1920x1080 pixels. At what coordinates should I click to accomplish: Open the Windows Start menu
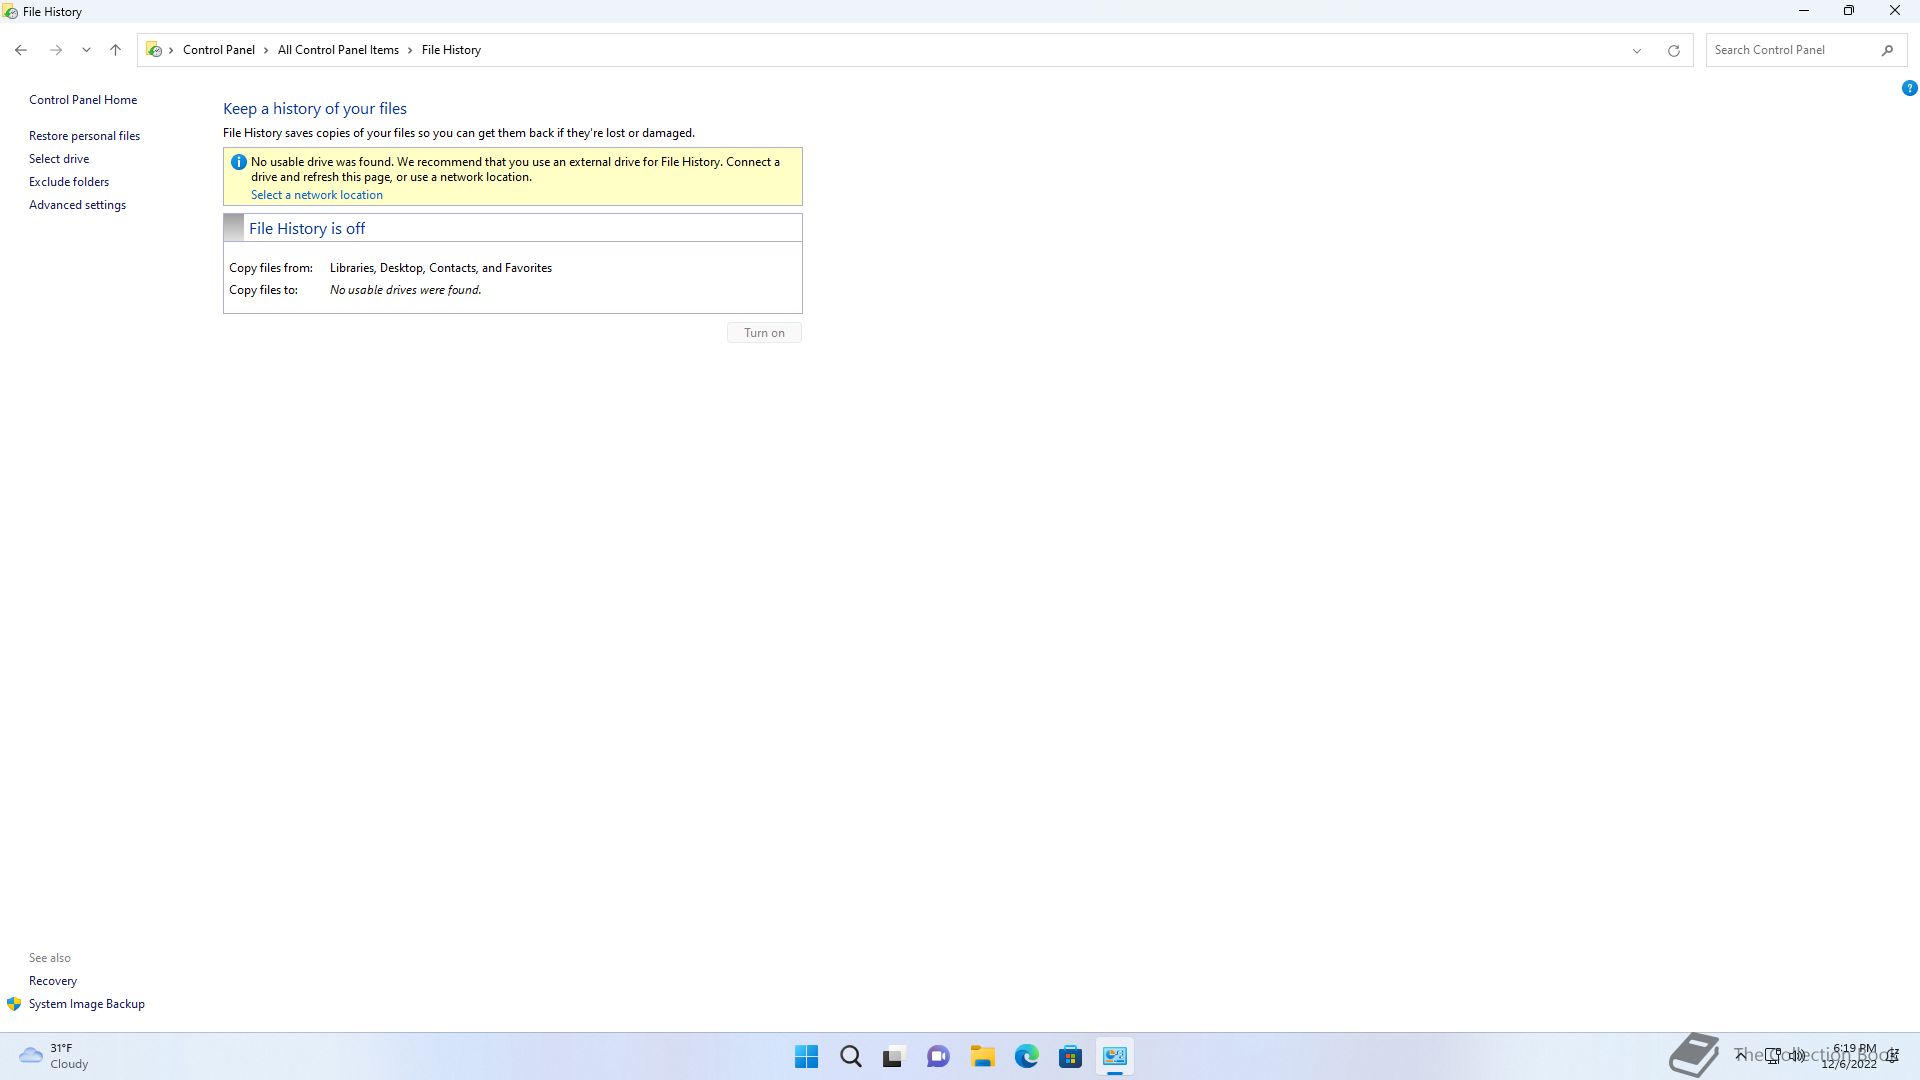pyautogui.click(x=806, y=1056)
